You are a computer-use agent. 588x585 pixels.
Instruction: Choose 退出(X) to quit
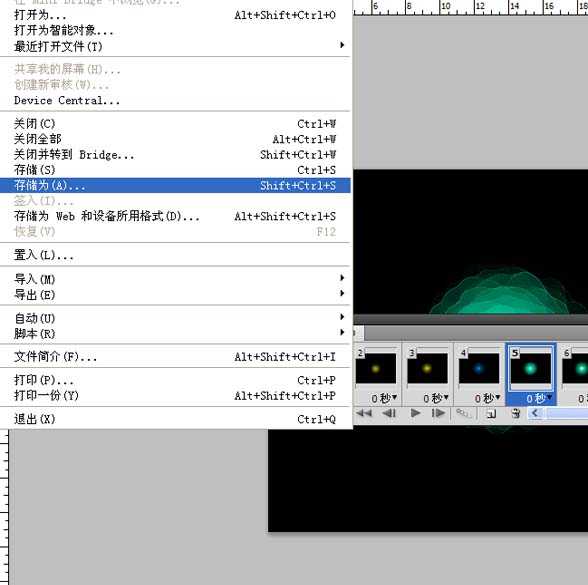tap(176, 419)
